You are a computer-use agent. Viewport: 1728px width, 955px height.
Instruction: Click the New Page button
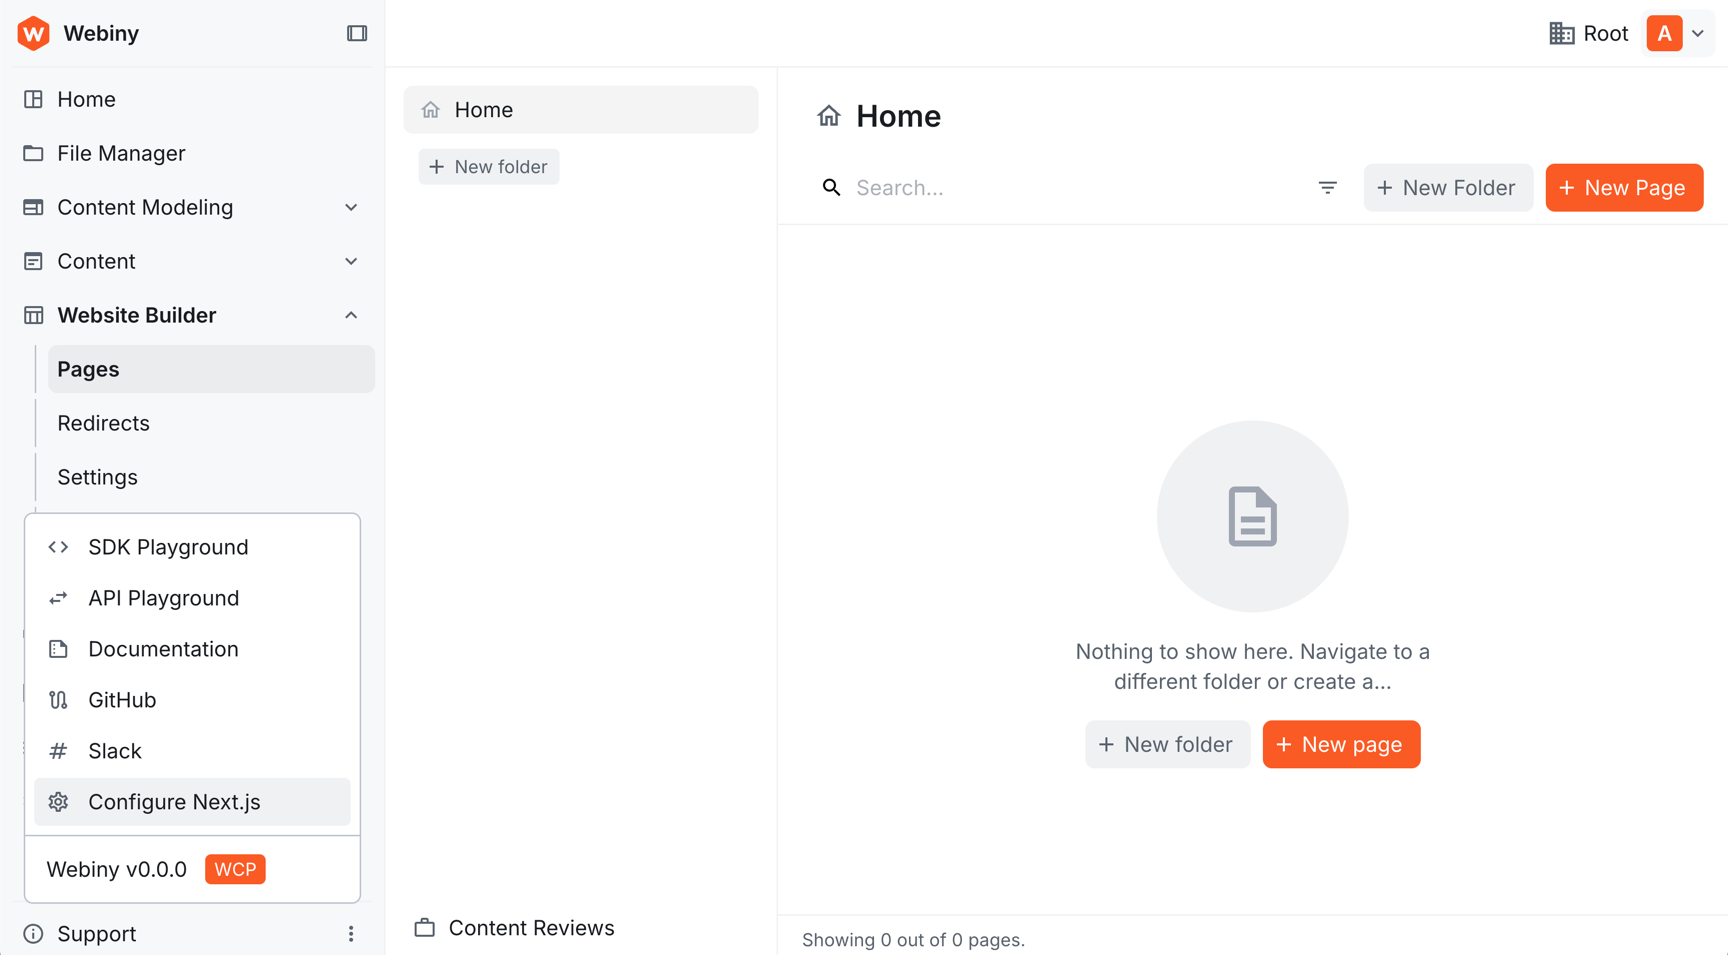tap(1623, 187)
